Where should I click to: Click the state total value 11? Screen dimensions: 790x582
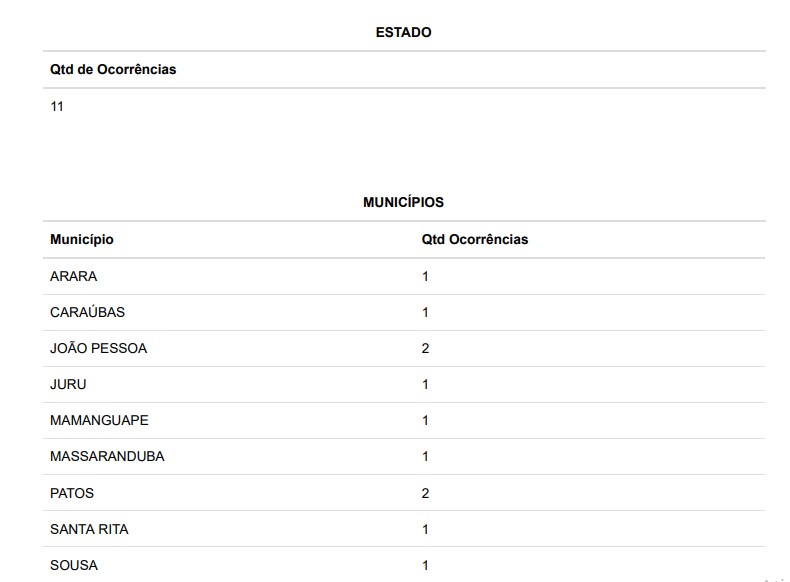[57, 106]
